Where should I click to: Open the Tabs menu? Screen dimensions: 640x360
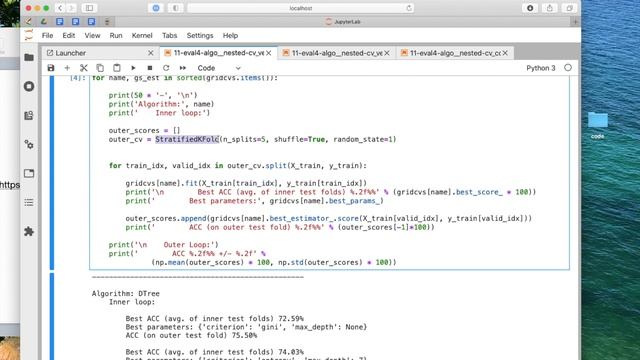tap(169, 36)
